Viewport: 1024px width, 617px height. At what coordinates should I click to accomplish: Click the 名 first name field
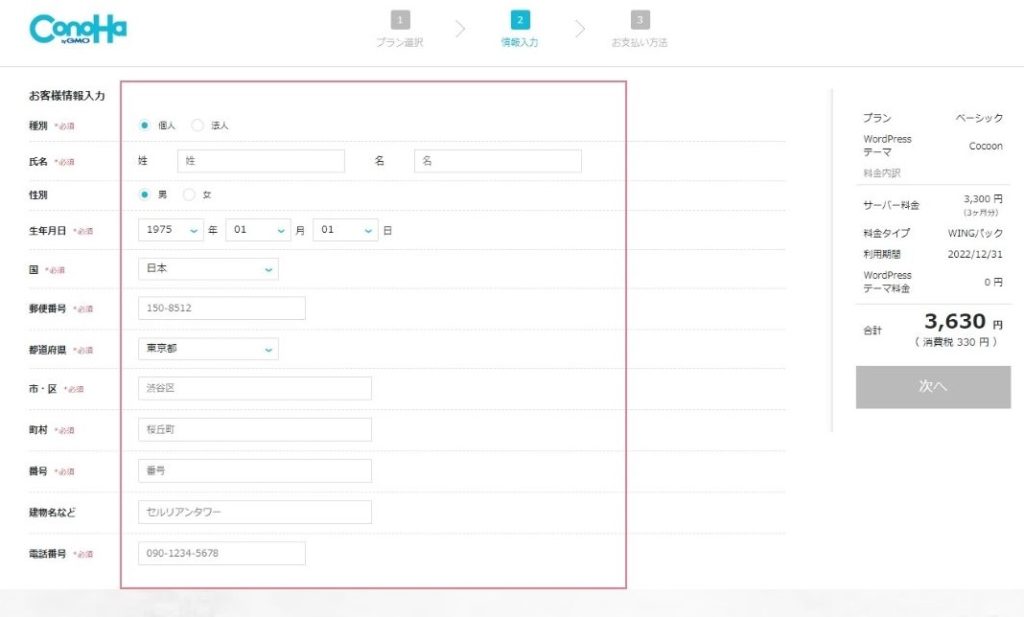coord(497,161)
